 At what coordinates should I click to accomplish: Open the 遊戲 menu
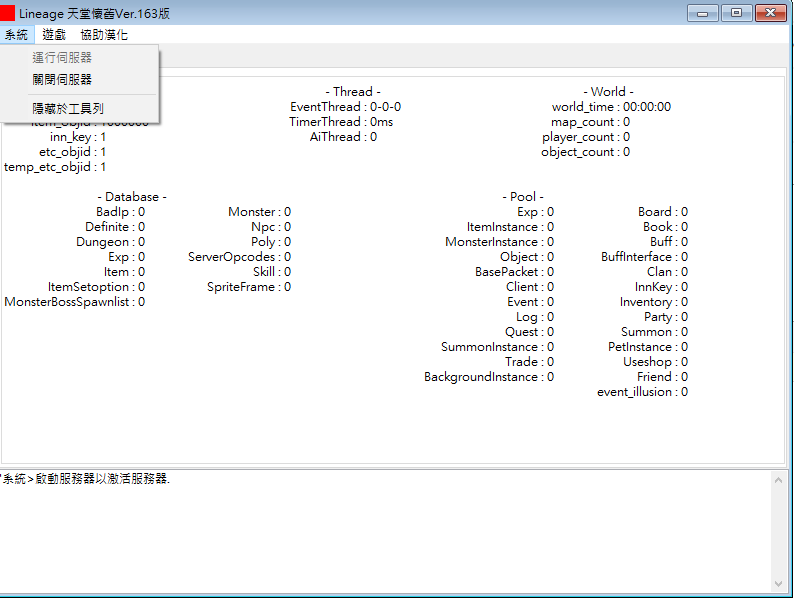point(54,34)
